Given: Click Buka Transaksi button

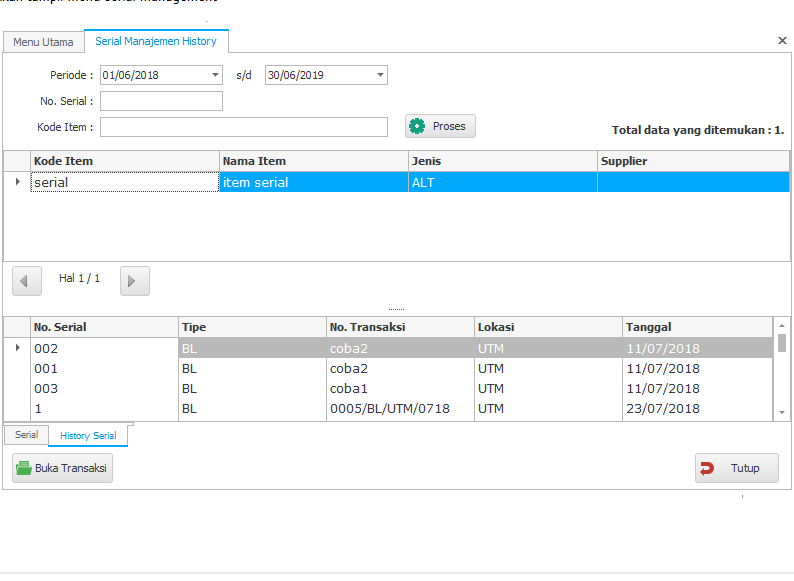Looking at the screenshot, I should 62,468.
